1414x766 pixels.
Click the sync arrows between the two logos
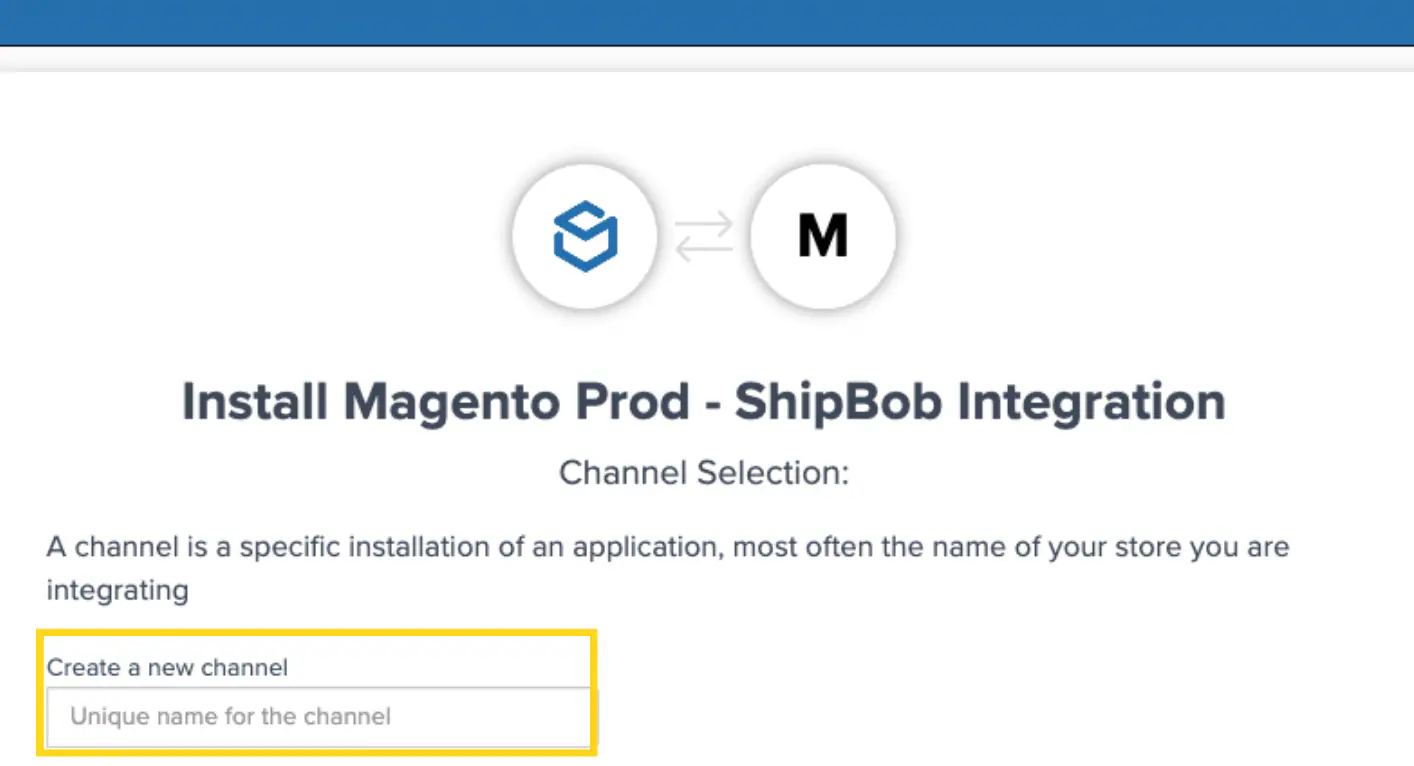click(703, 236)
